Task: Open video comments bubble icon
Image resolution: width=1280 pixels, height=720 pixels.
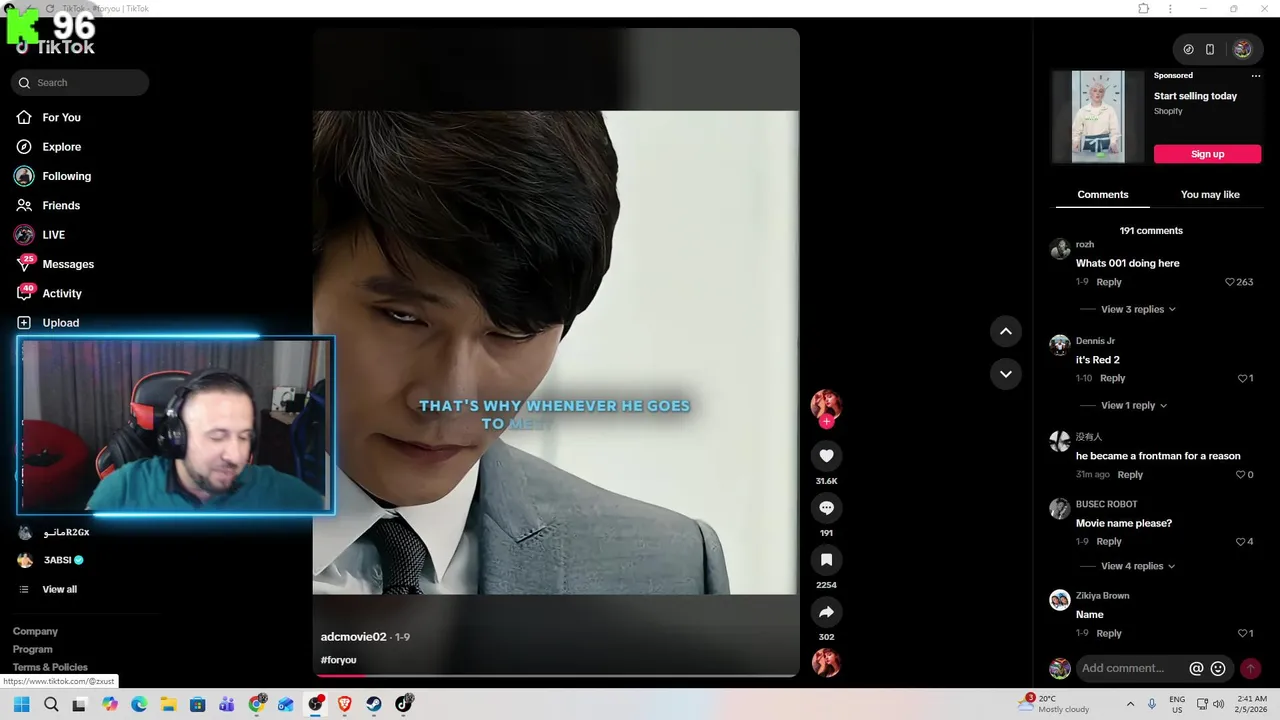Action: pos(826,508)
